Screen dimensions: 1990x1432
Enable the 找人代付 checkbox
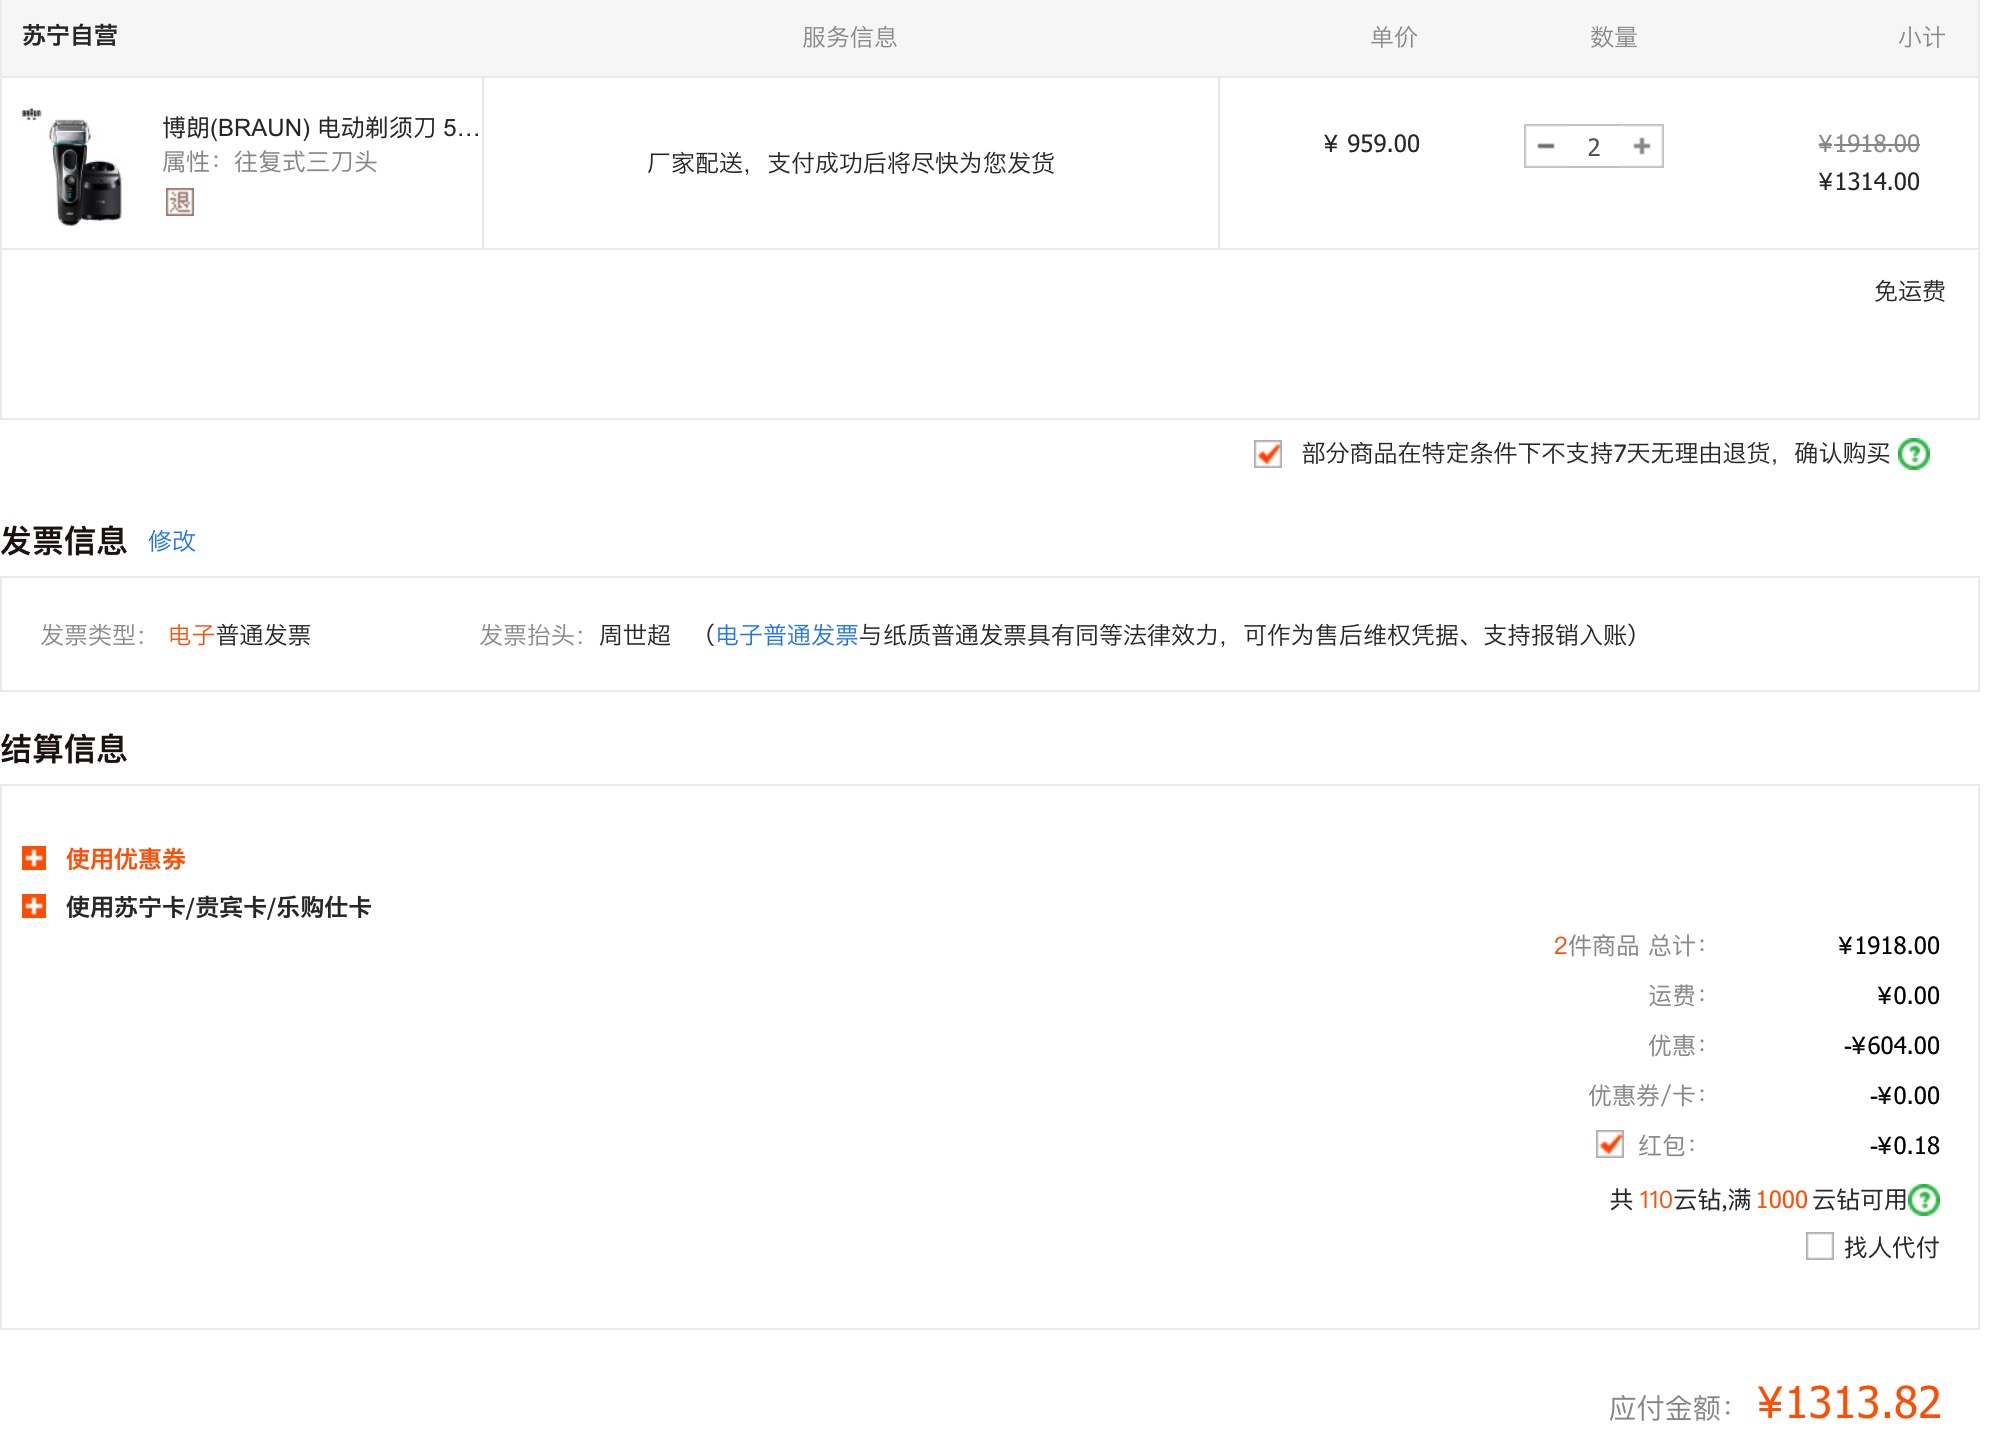coord(1820,1246)
